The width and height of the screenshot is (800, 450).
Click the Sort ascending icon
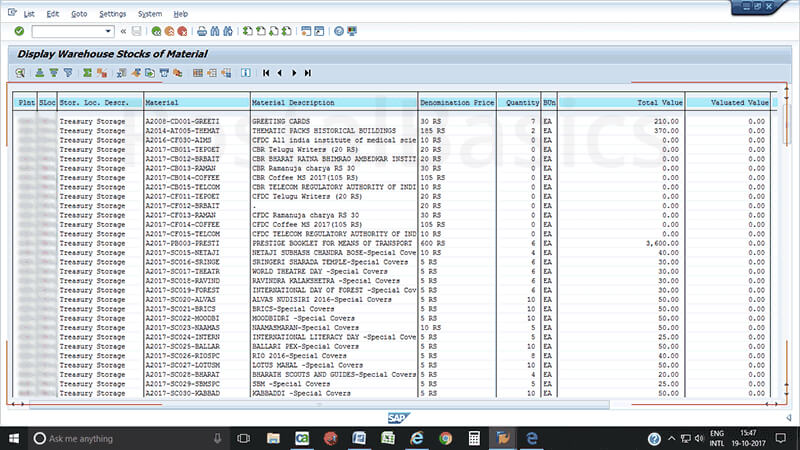[40, 73]
